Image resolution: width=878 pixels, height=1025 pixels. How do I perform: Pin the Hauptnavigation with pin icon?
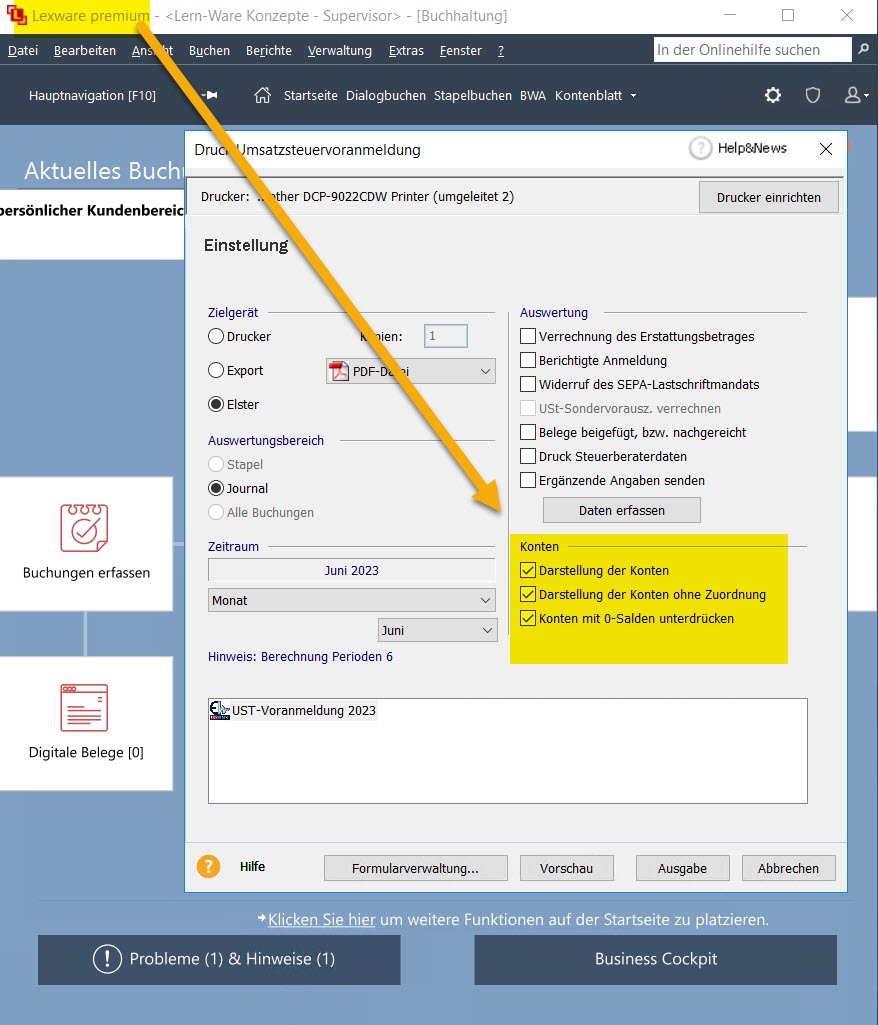[x=211, y=95]
